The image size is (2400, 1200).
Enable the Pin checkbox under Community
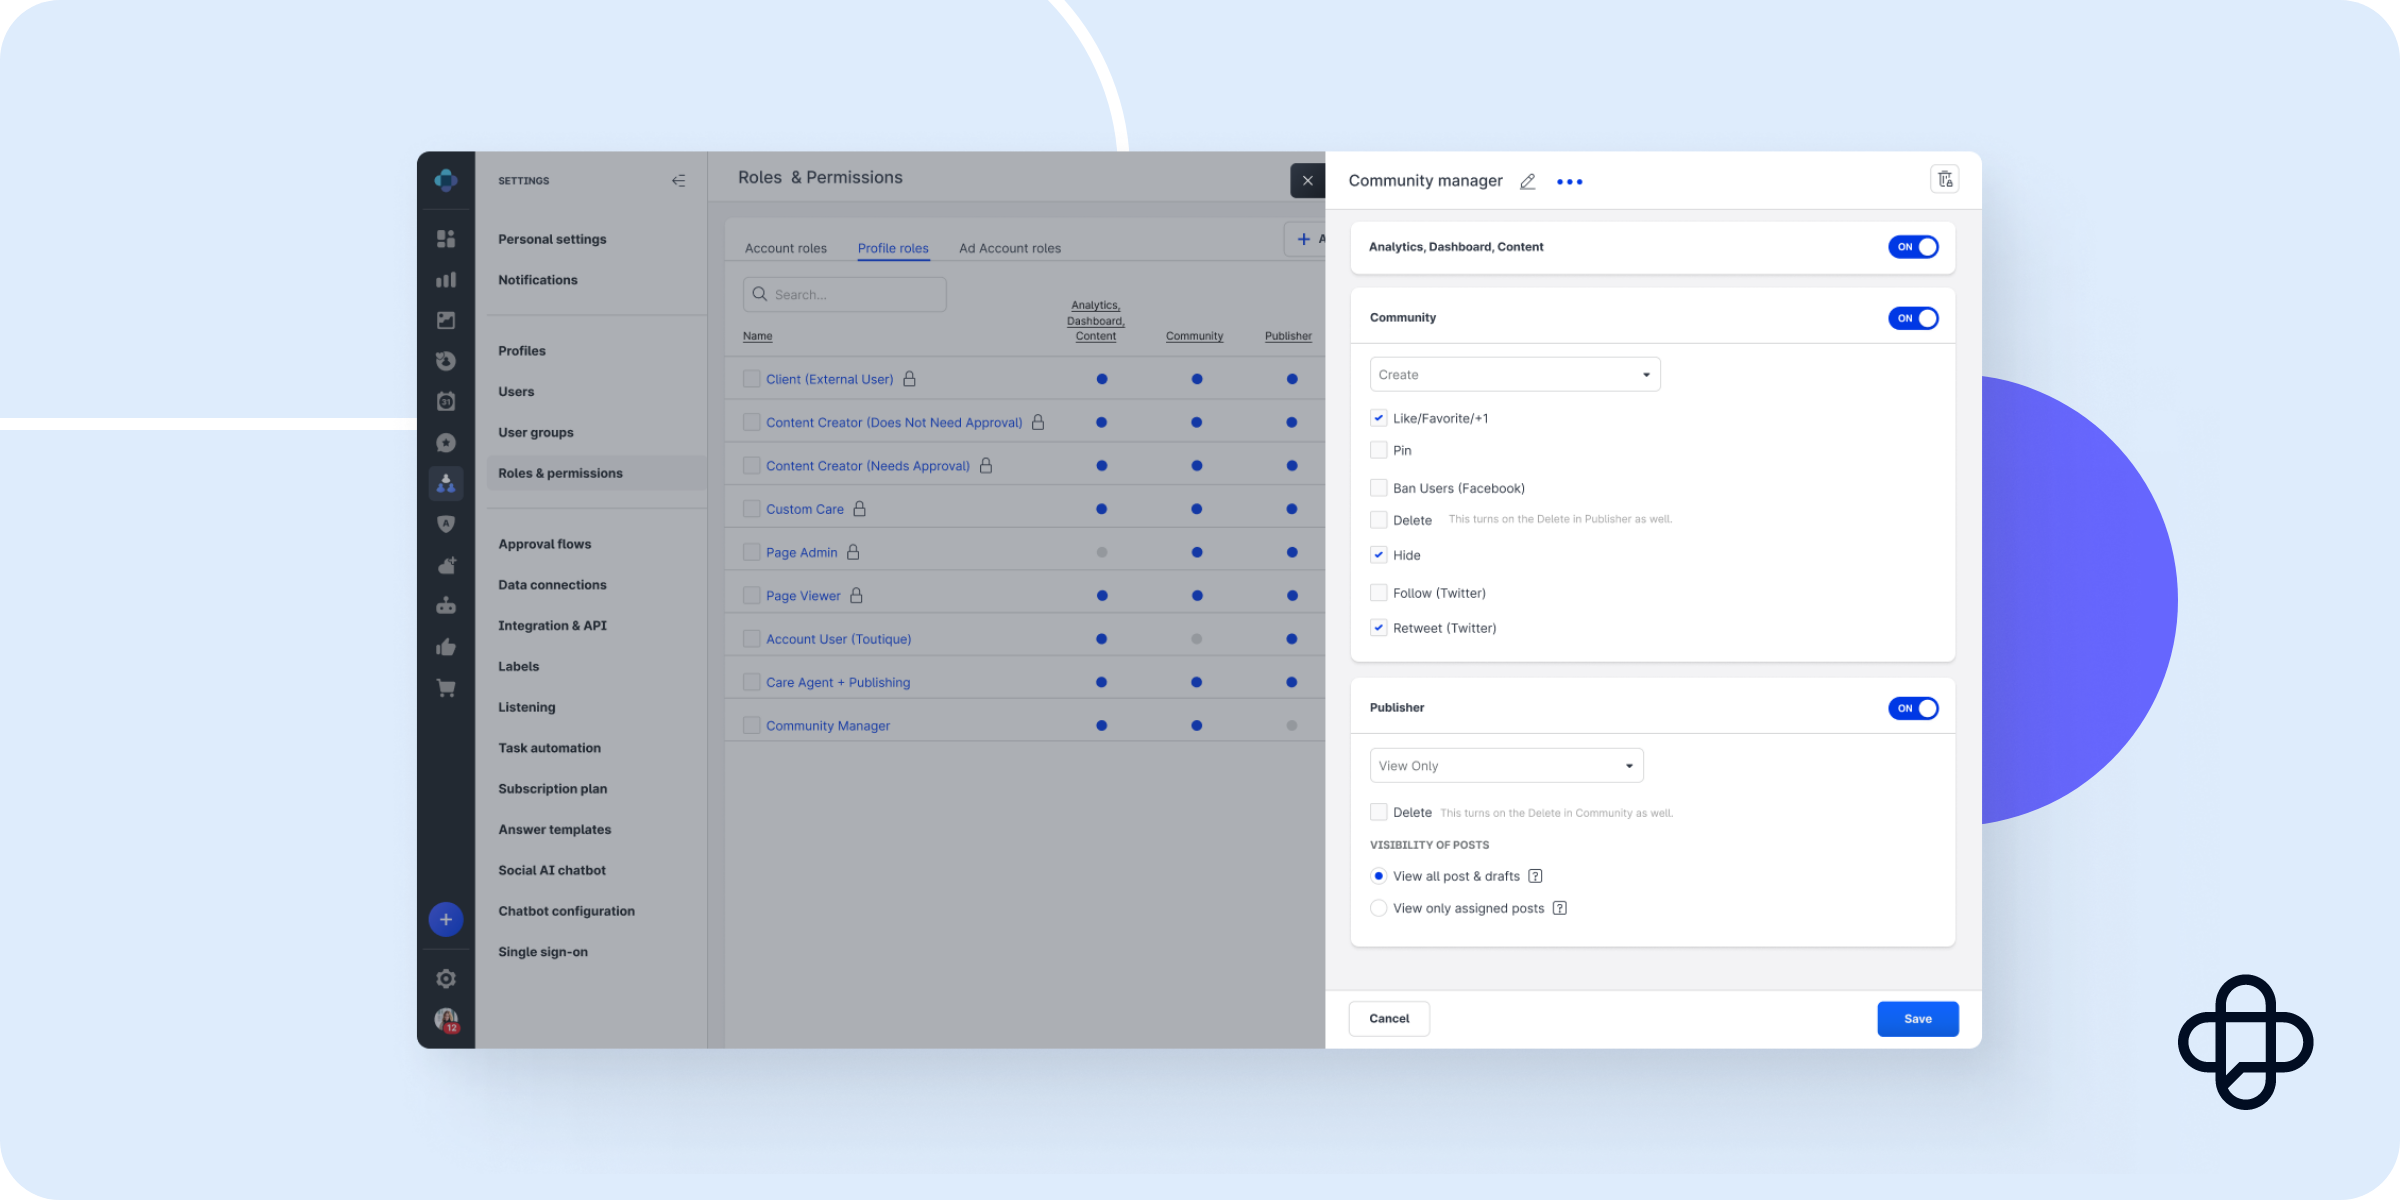point(1379,450)
